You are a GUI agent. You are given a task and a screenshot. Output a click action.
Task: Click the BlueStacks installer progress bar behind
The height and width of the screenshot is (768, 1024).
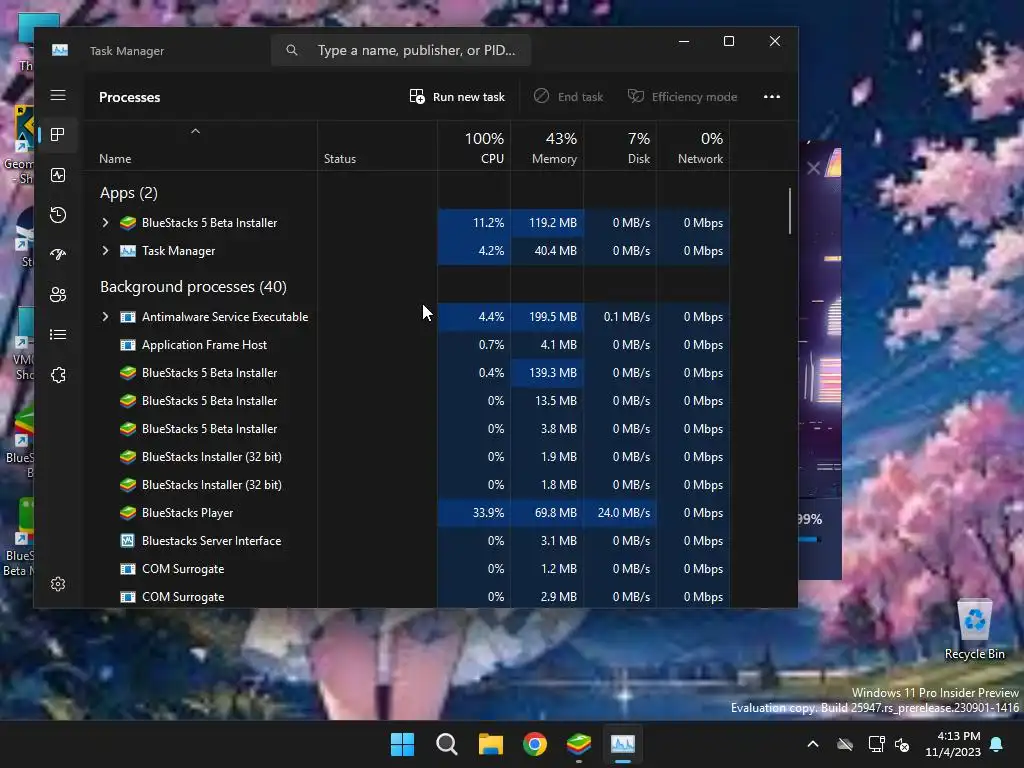pyautogui.click(x=809, y=539)
